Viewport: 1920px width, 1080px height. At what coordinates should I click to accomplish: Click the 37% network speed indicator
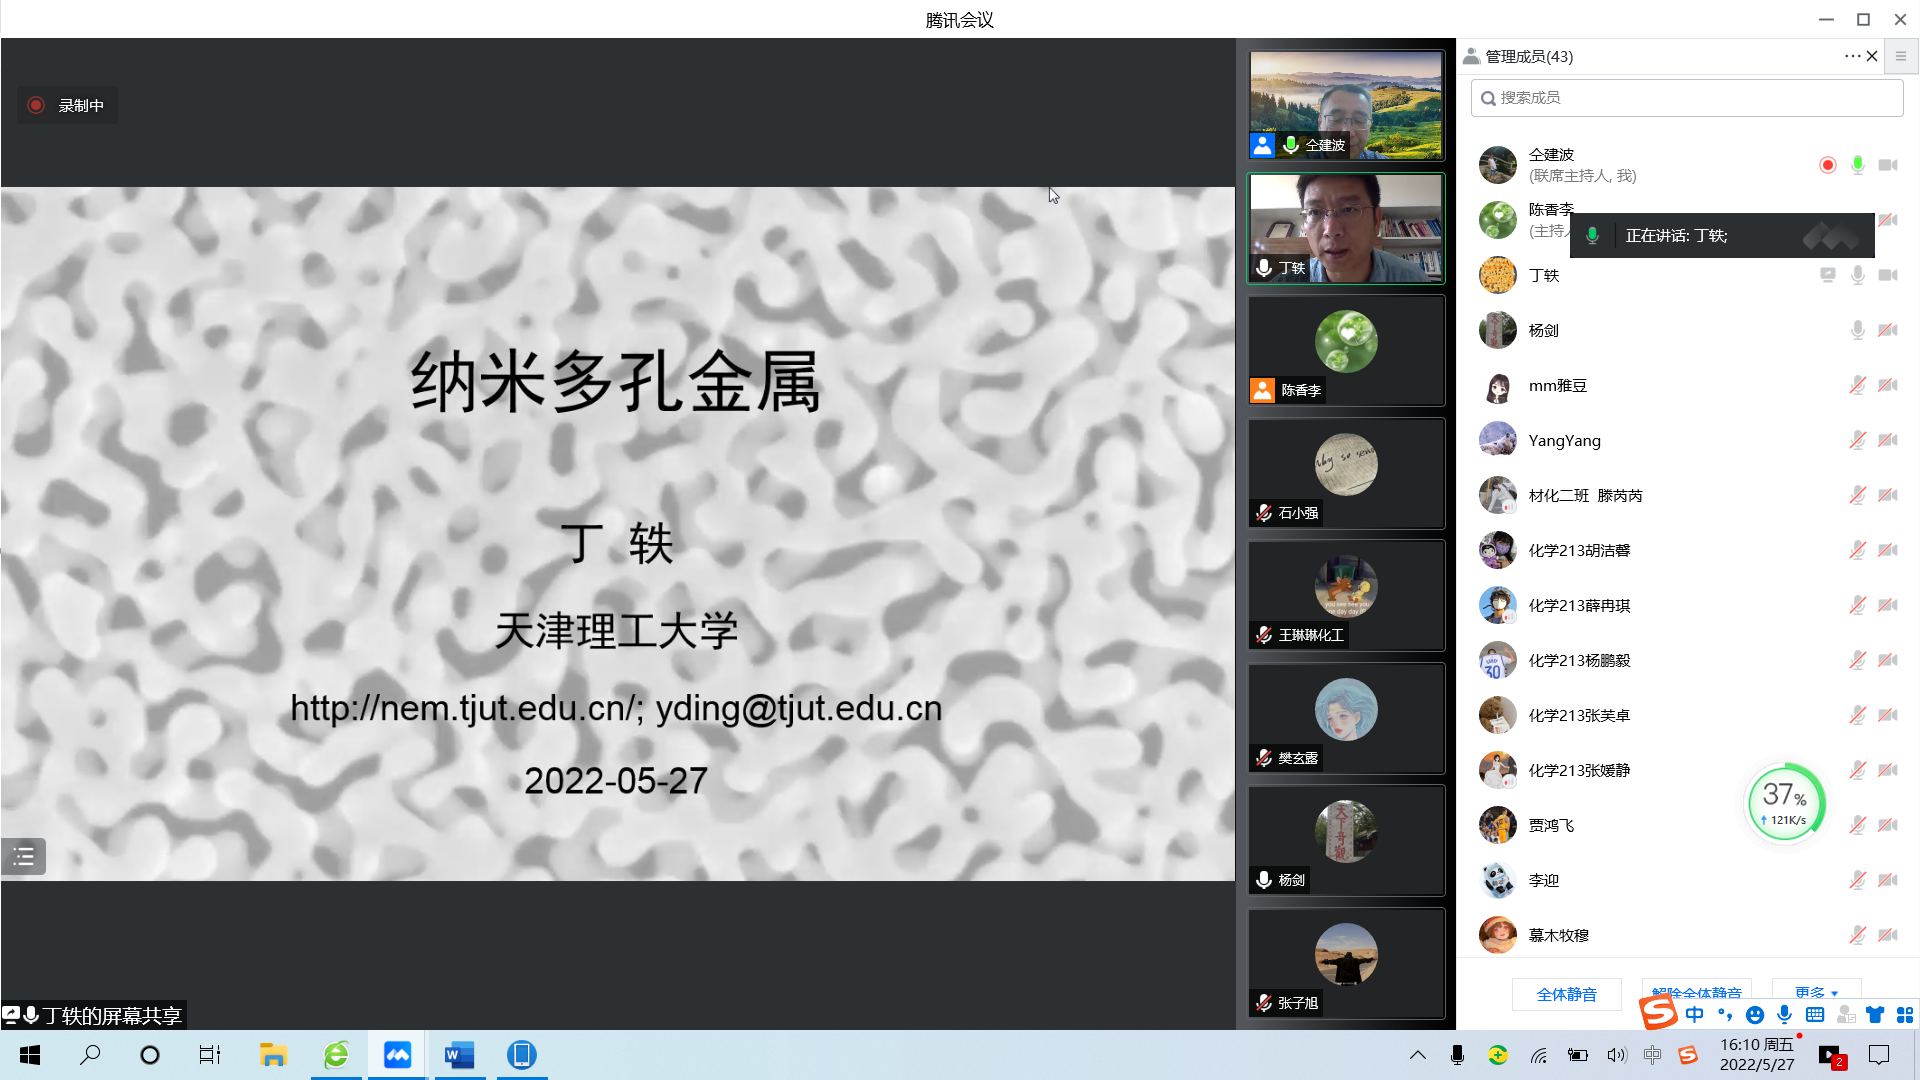[x=1785, y=802]
